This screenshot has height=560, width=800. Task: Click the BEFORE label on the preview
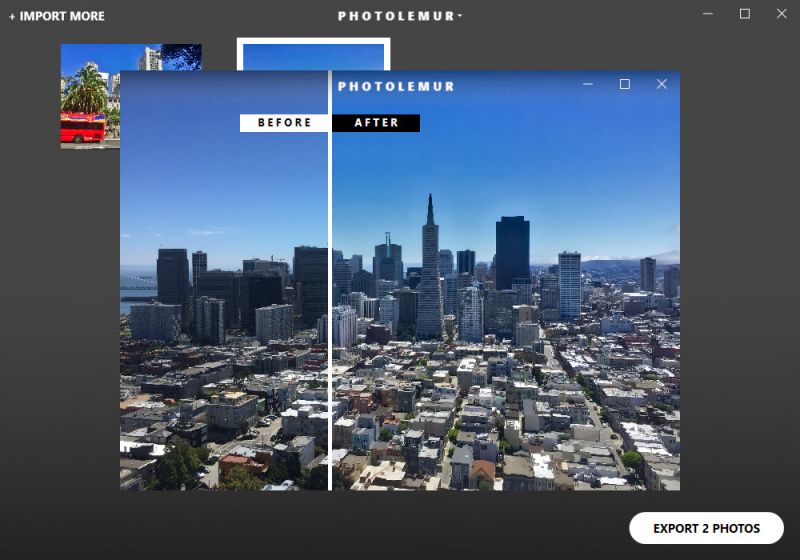coord(285,123)
